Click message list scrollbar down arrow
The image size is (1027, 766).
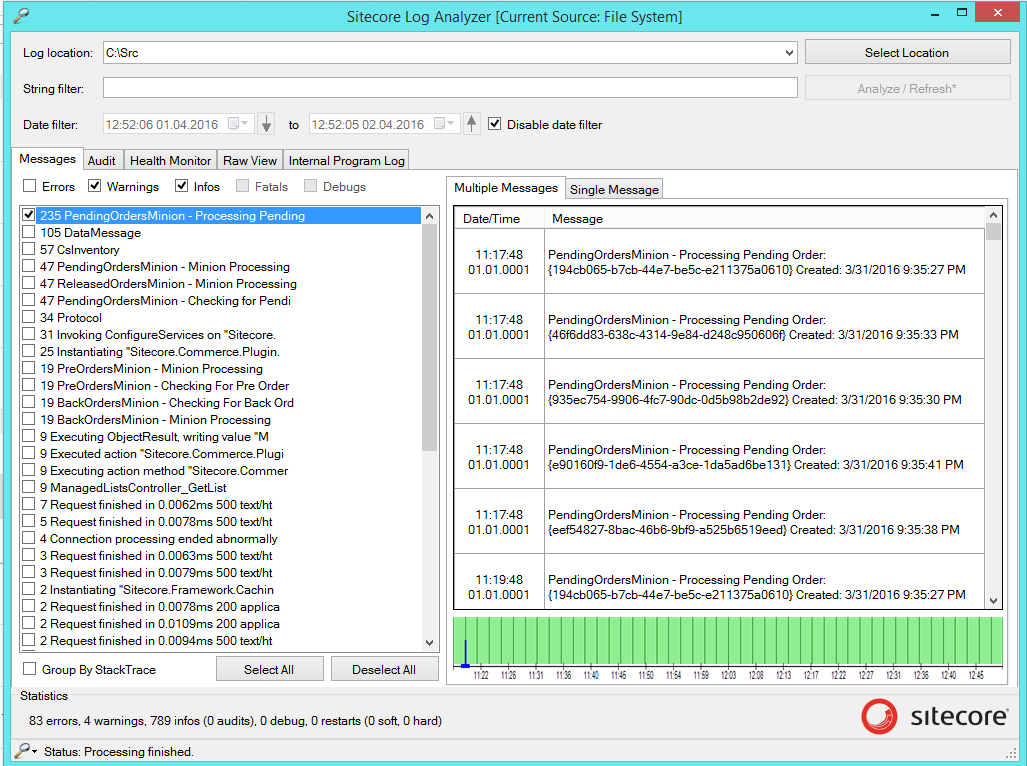point(430,642)
